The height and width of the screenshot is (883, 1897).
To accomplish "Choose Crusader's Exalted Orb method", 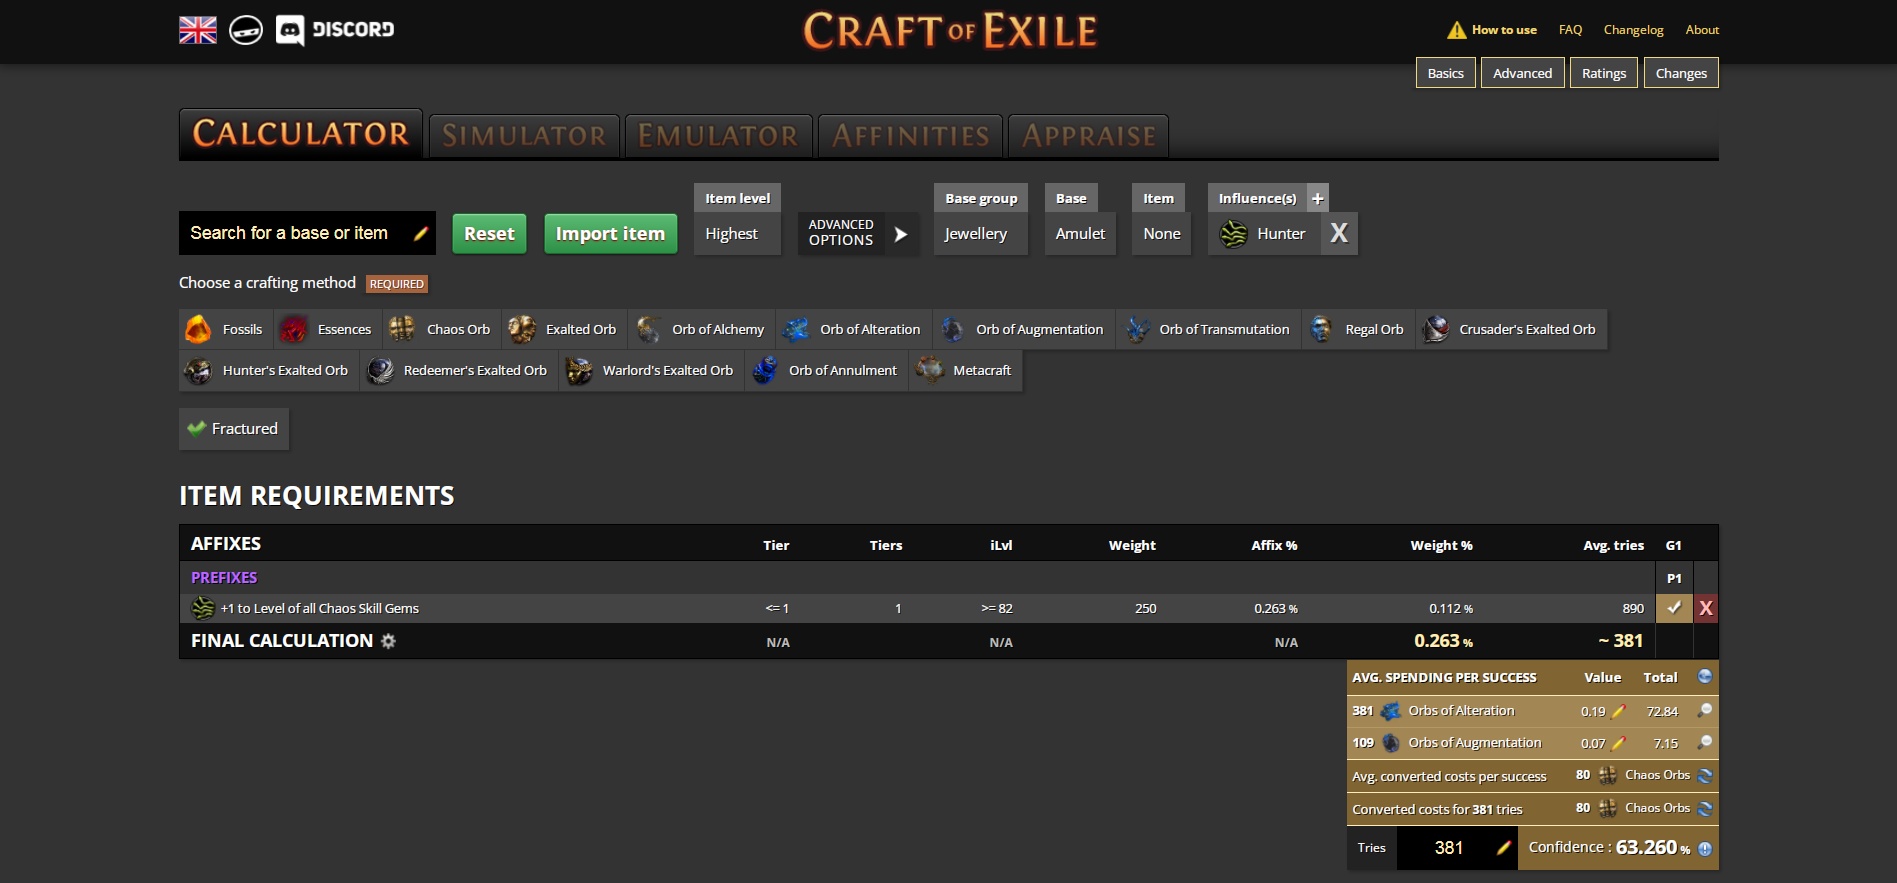I will coord(1511,329).
